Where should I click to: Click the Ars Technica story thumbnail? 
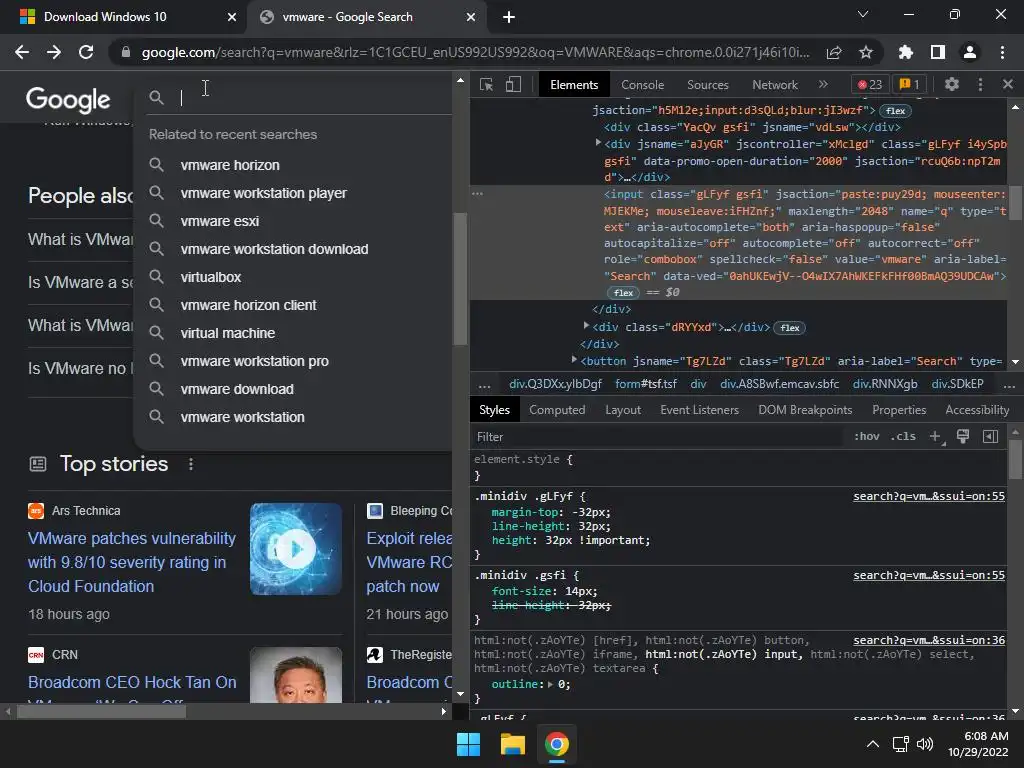[296, 549]
